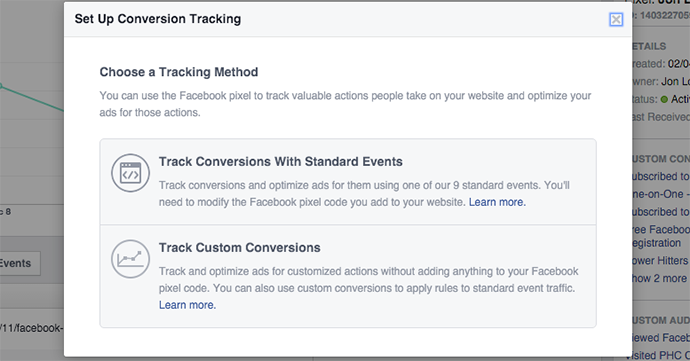This screenshot has height=361, width=690.
Task: Click the line chart icon for Custom Conversions
Action: click(x=130, y=259)
